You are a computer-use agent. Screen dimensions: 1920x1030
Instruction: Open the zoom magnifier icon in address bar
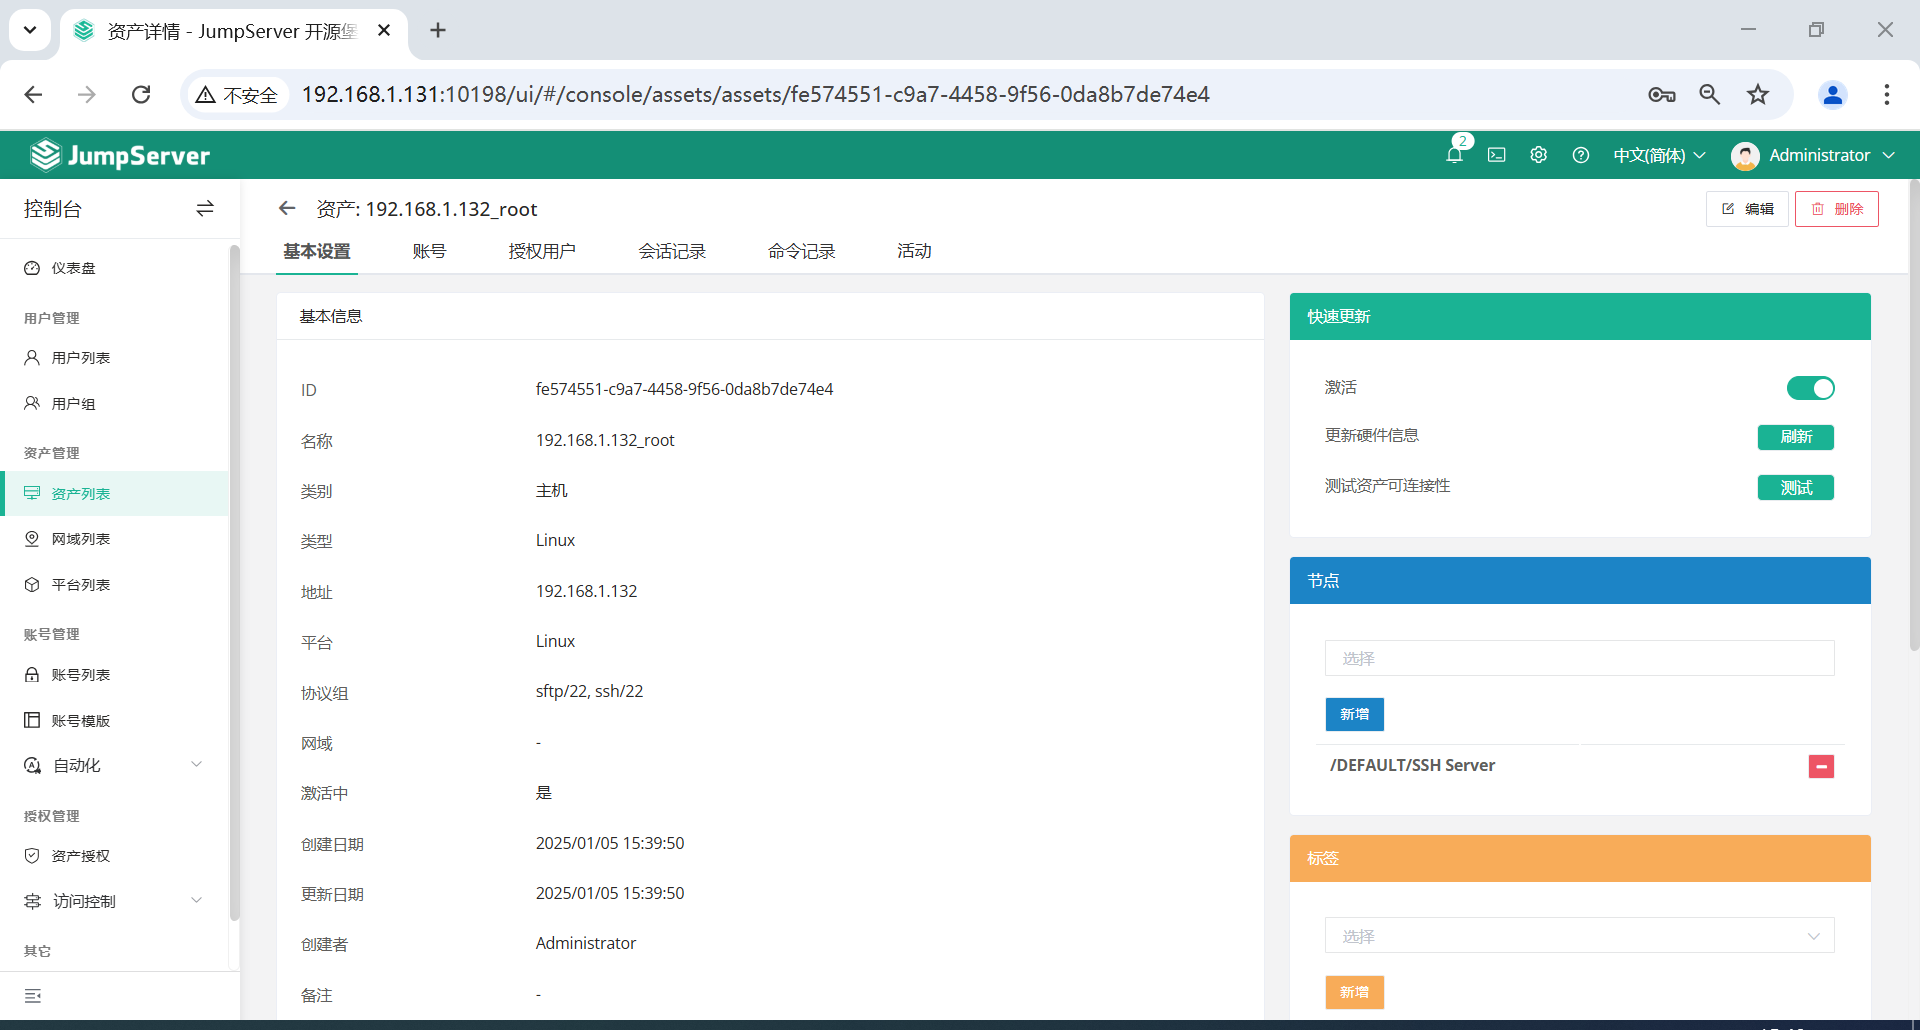(x=1710, y=94)
